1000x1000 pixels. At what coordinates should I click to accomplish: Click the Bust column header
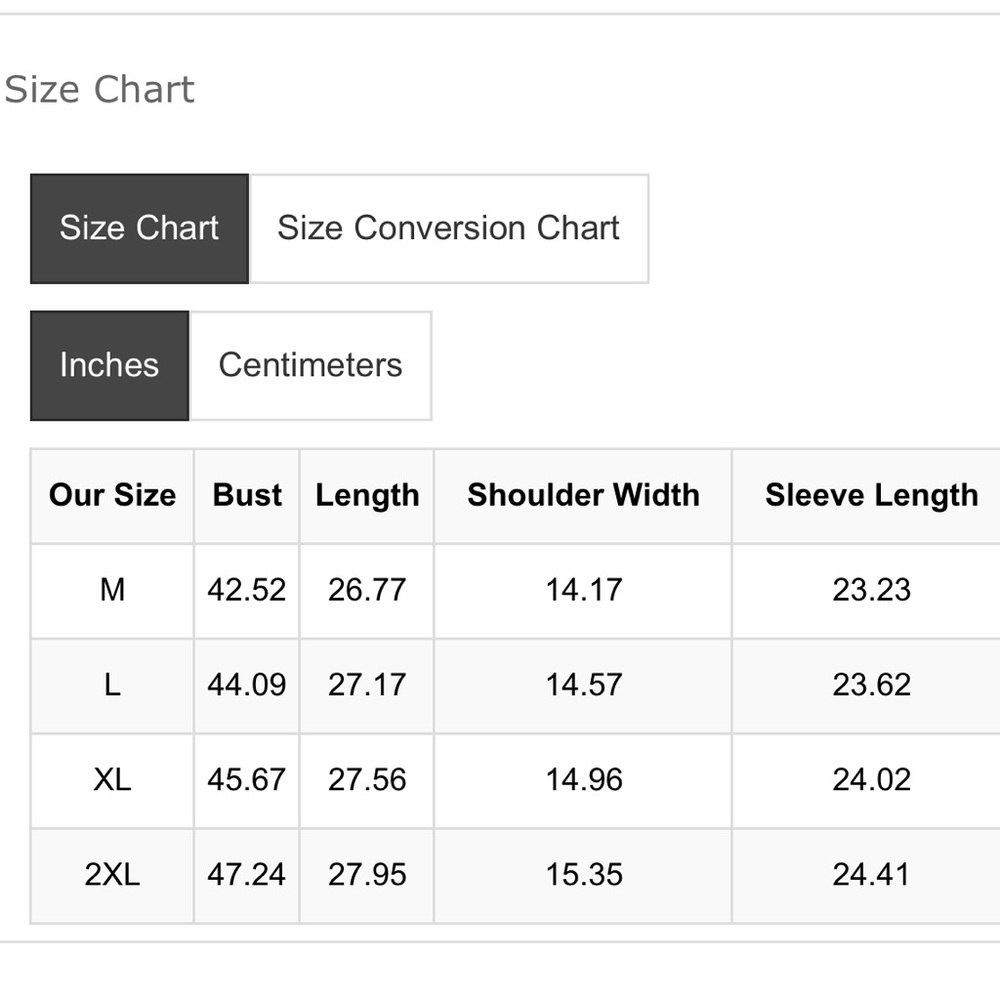pos(247,495)
